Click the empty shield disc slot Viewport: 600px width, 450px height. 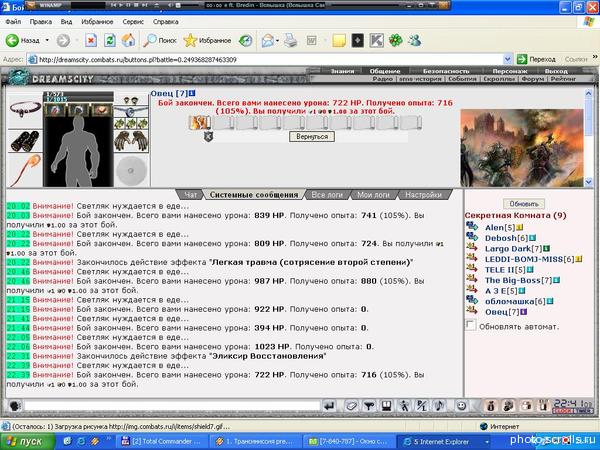pos(131,171)
